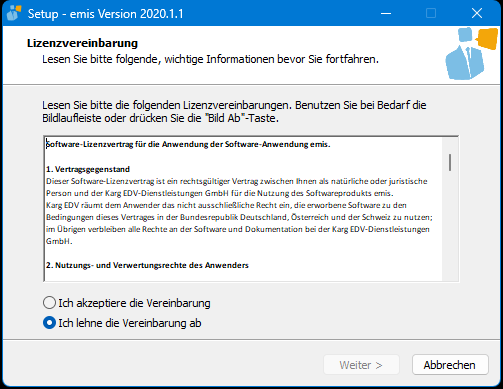Click the license heading 'Software-Lizenzvertrag für die Anwendung'
This screenshot has height=389, width=503.
point(188,144)
